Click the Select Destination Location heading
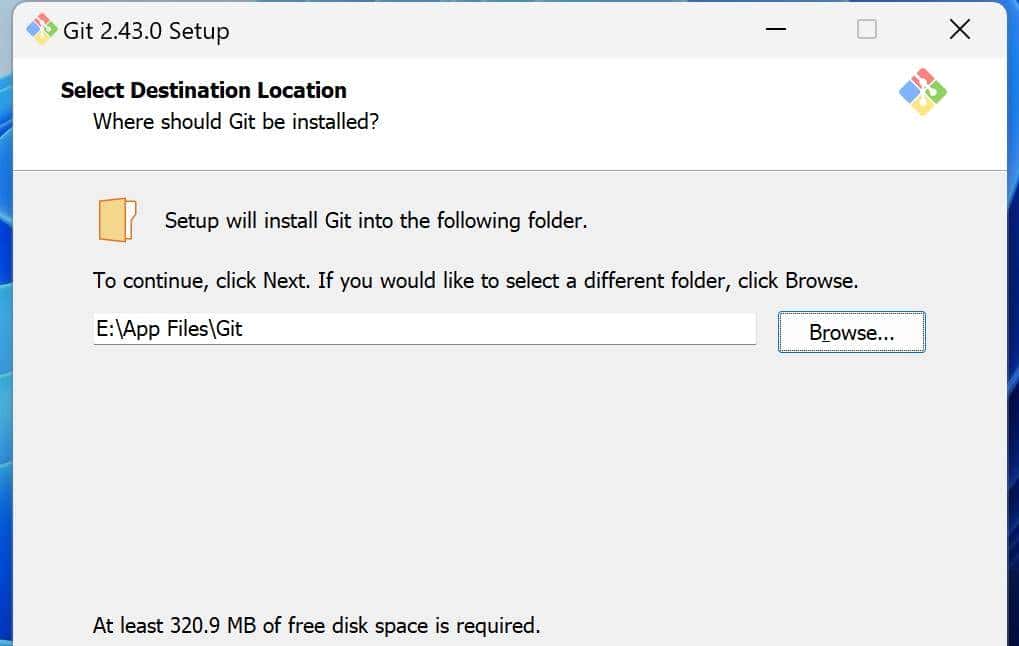This screenshot has width=1019, height=646. 203,90
